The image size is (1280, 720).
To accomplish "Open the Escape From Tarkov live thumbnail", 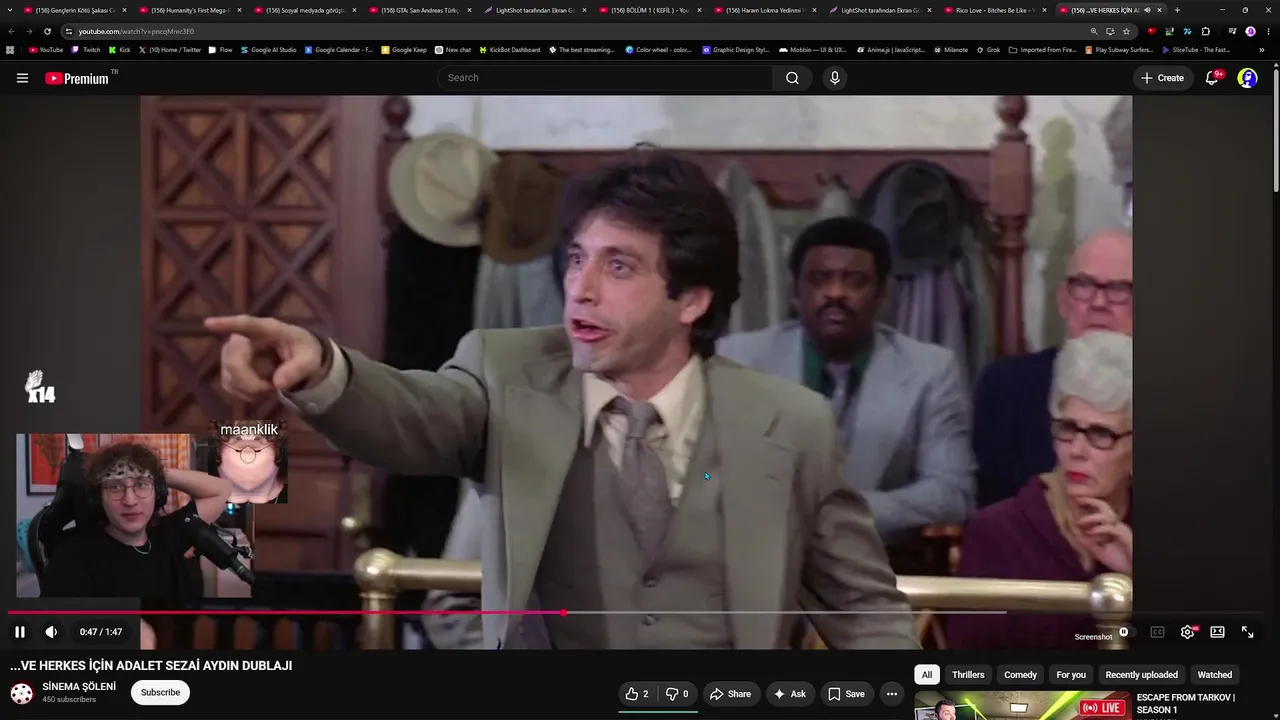I will coord(1022,706).
